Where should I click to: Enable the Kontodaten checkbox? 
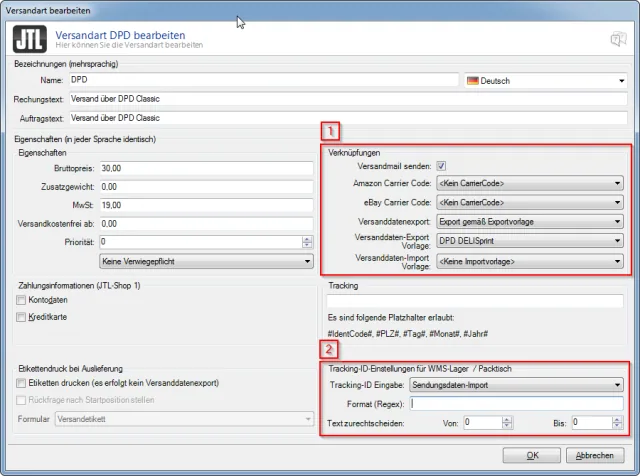click(x=21, y=300)
